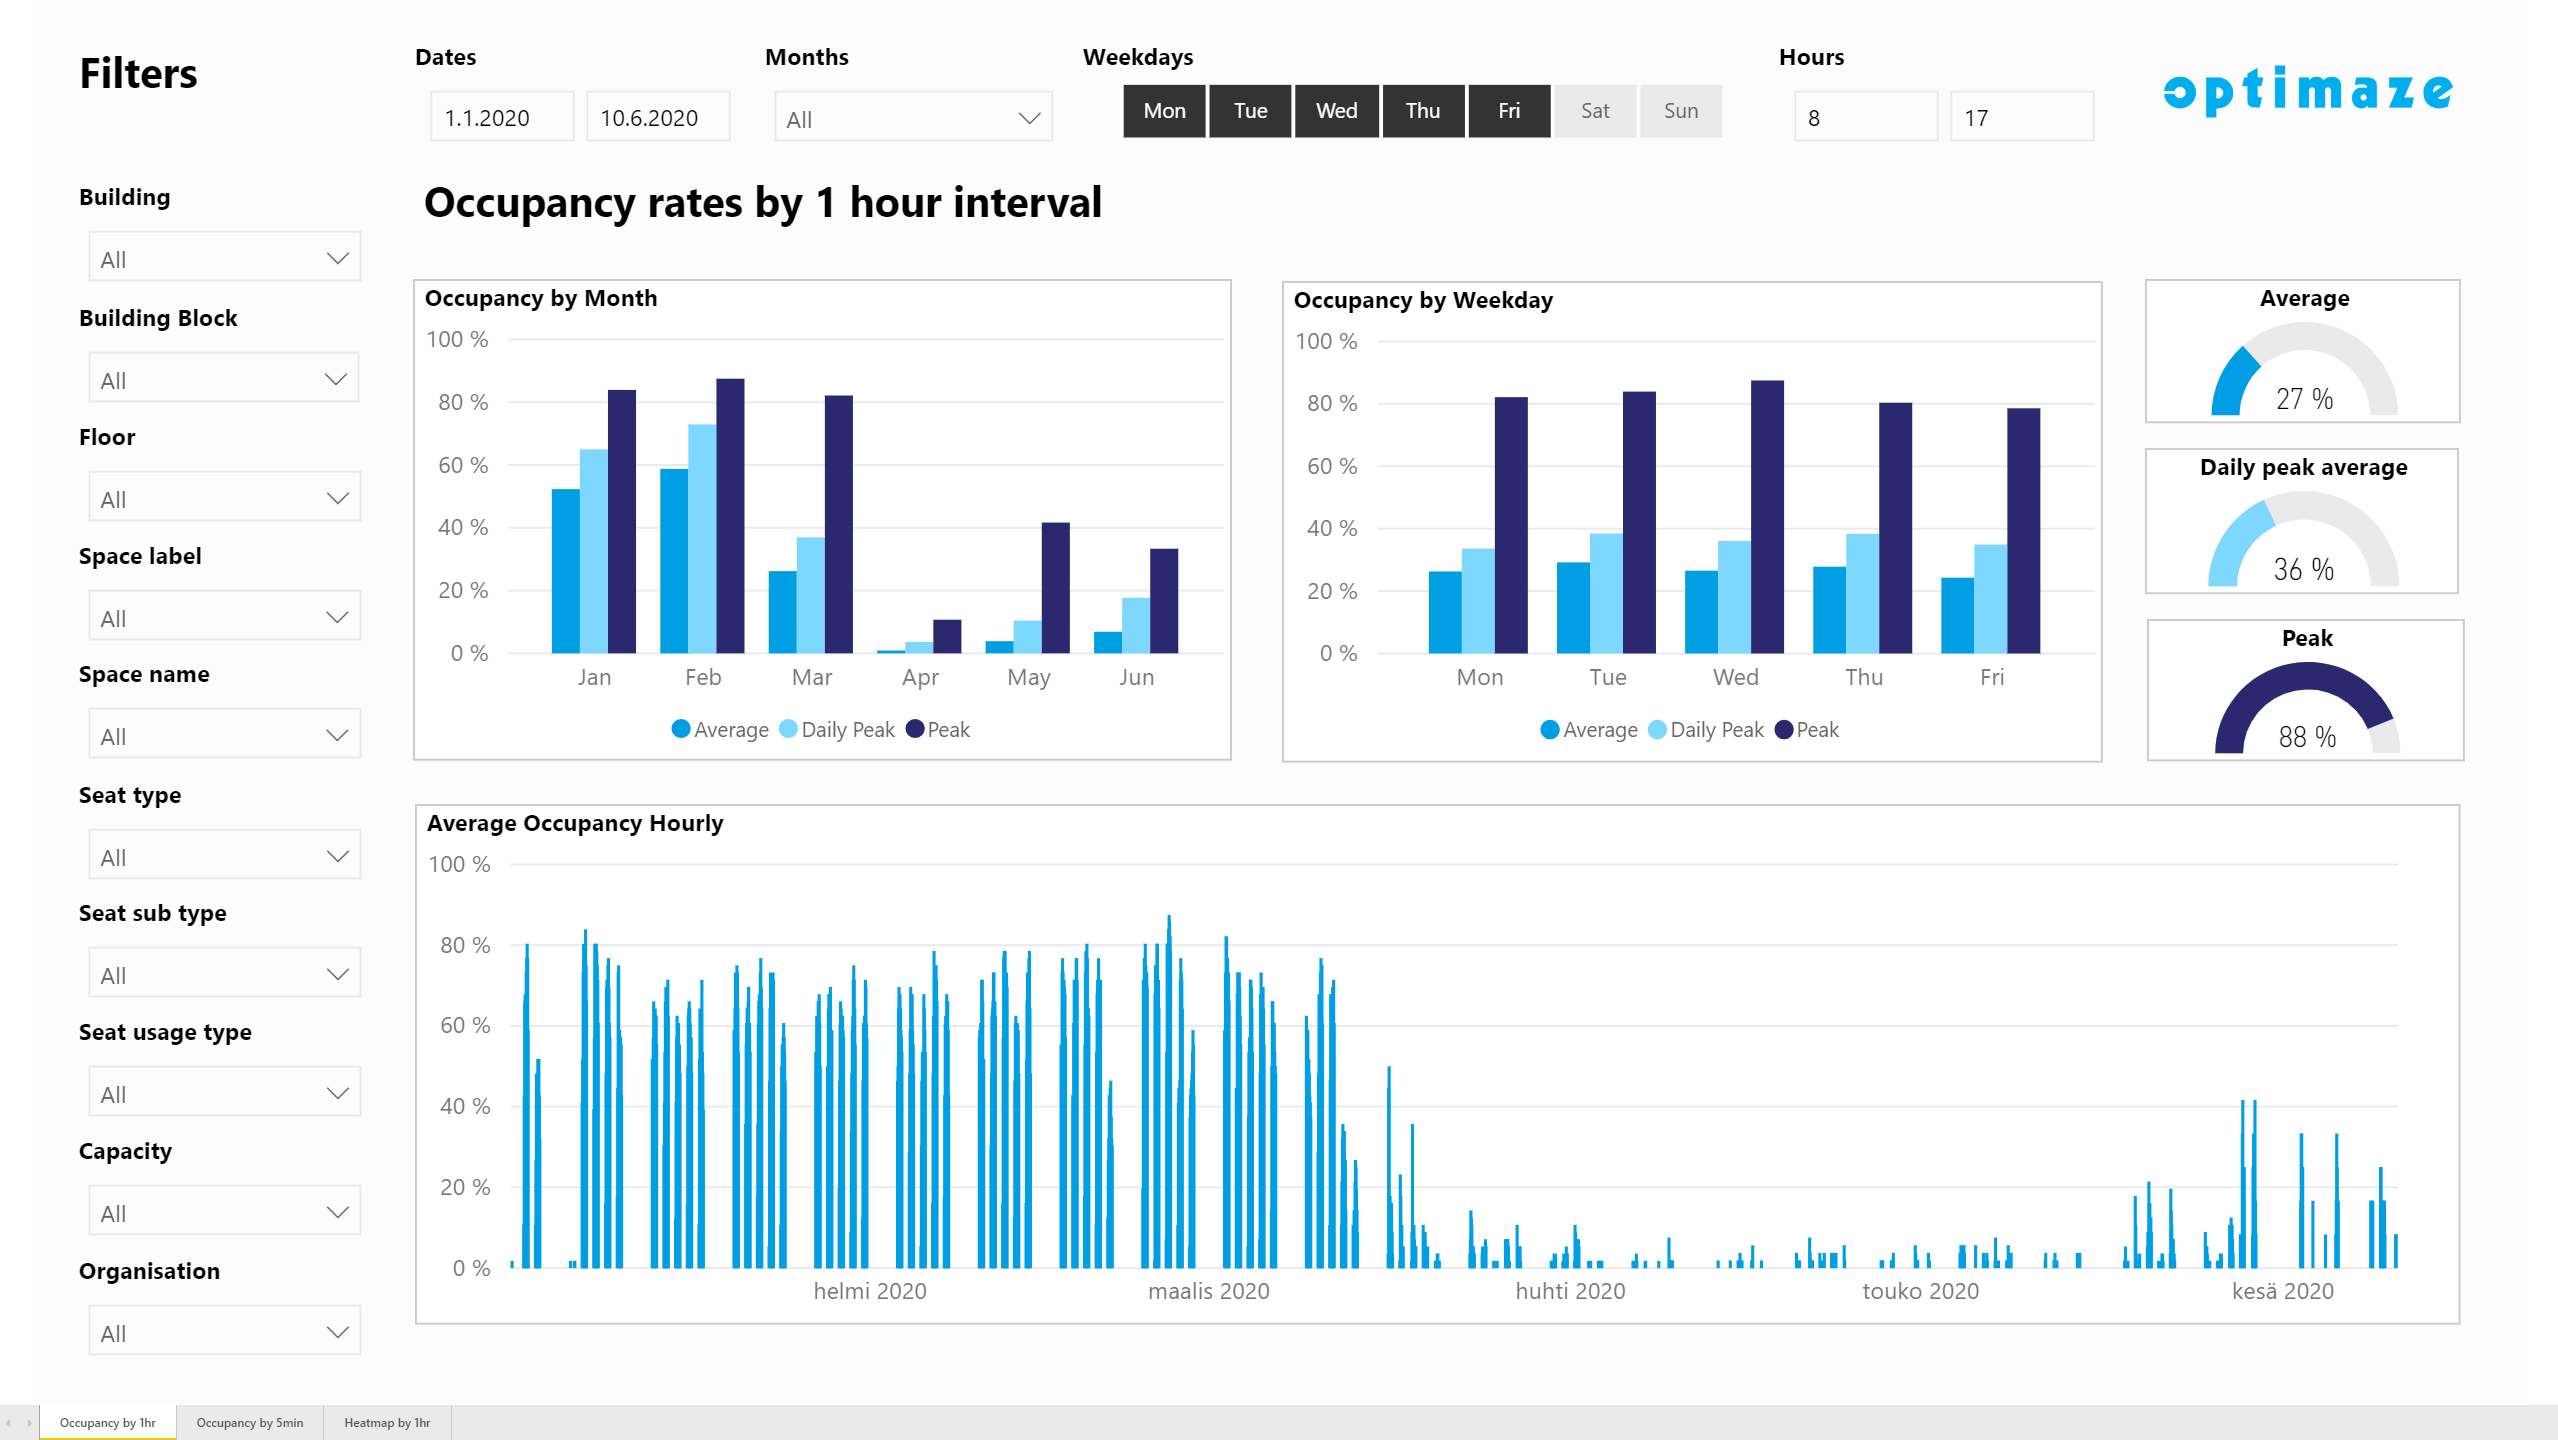2558x1440 pixels.
Task: Enable the Sun weekday filter
Action: [1680, 111]
